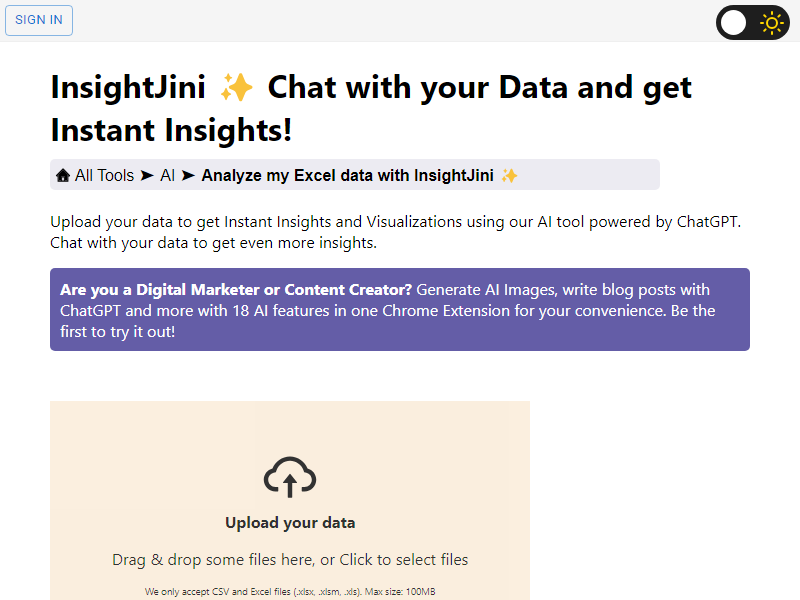Click the cloud upload icon
Viewport: 800px width, 600px height.
pyautogui.click(x=290, y=477)
